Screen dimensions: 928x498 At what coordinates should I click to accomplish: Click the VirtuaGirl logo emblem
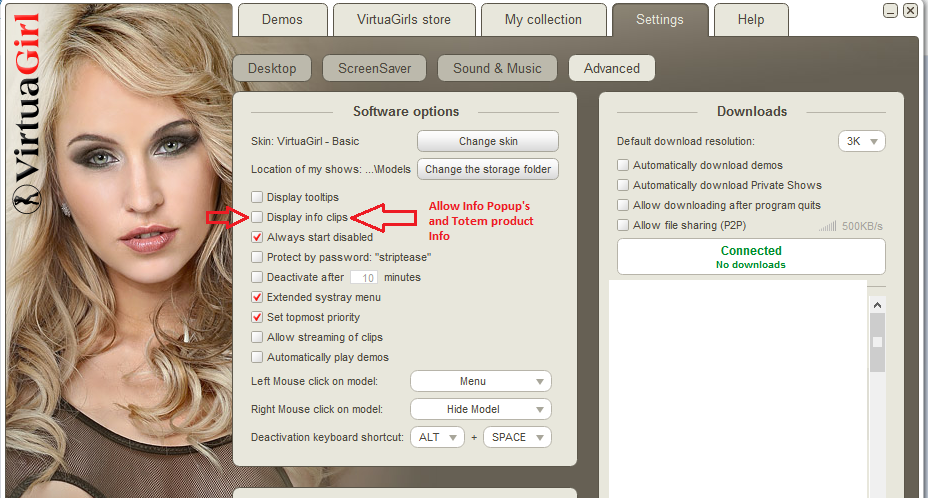tap(24, 199)
